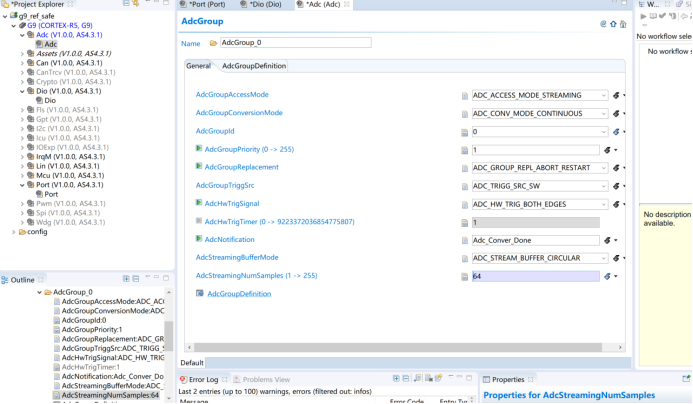693x404 pixels.
Task: Toggle the AdcNotification enable marker
Action: pyautogui.click(x=199, y=239)
